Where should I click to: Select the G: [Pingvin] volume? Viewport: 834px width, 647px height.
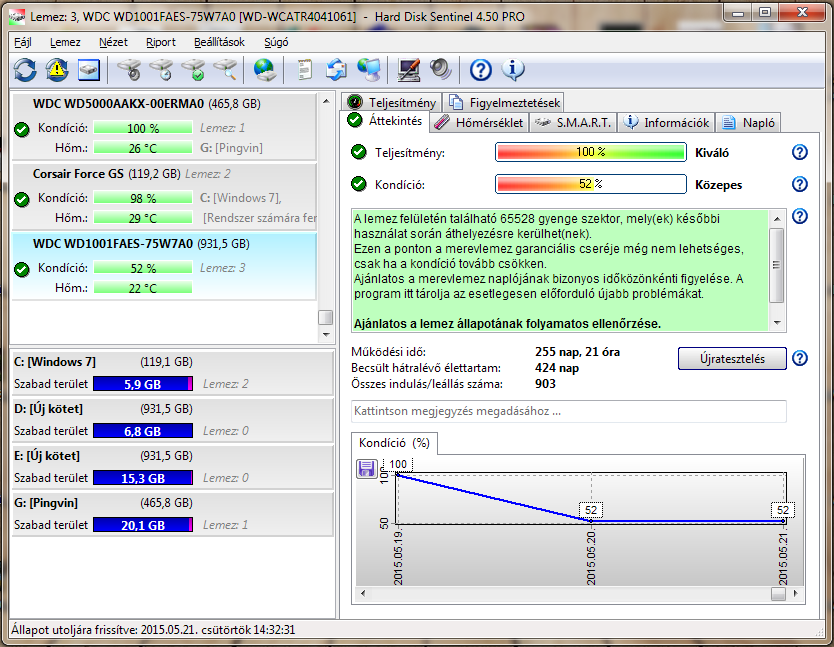click(172, 513)
